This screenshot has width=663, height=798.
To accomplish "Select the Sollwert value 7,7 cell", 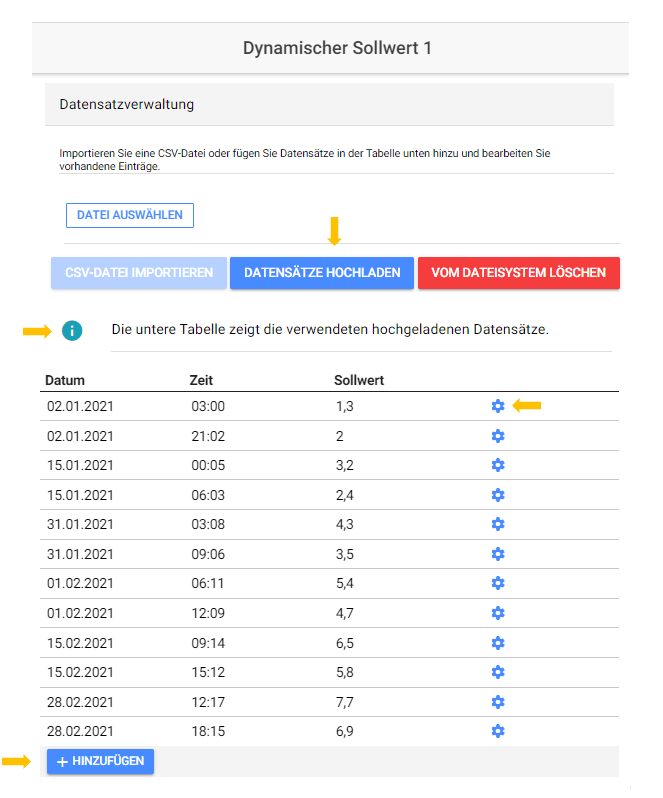I will [344, 702].
